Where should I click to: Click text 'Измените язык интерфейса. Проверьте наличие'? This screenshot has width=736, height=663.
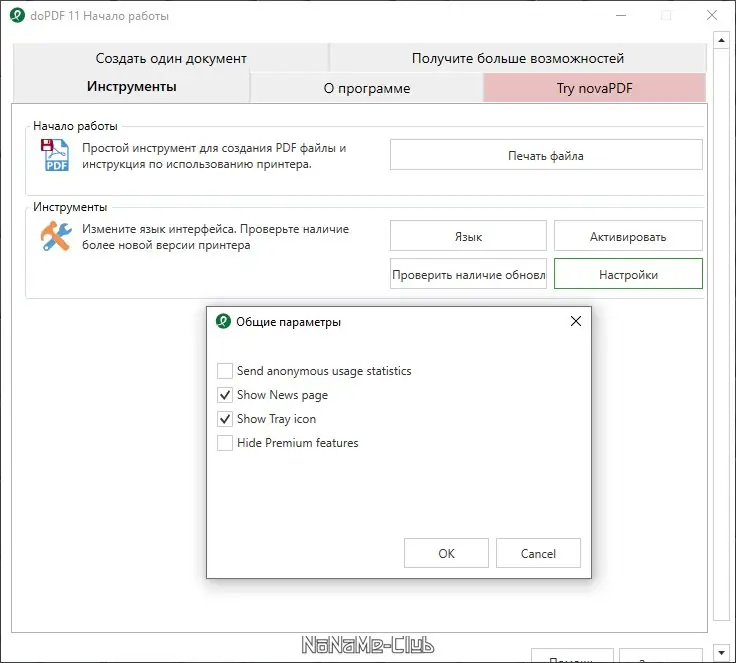(x=215, y=229)
